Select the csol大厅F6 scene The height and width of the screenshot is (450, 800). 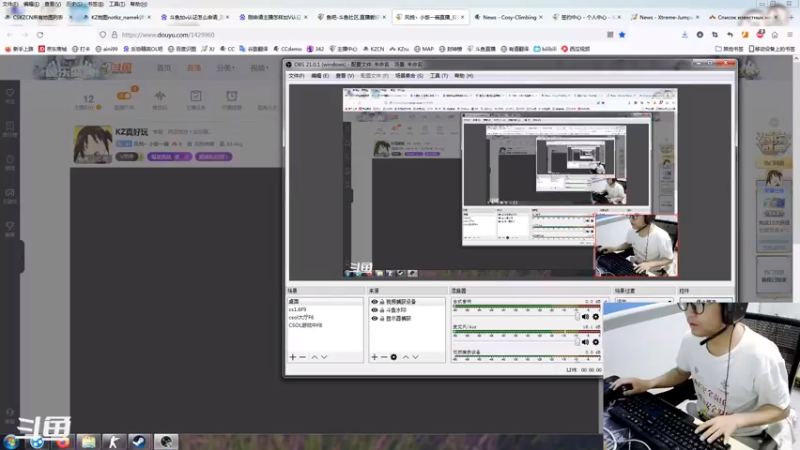(x=325, y=317)
